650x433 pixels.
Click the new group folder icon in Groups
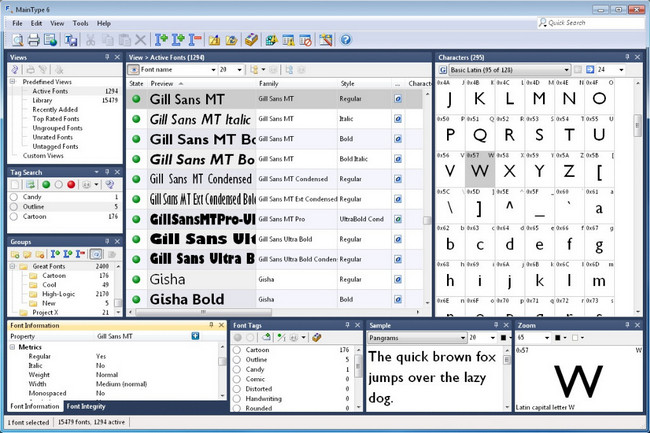coord(15,254)
